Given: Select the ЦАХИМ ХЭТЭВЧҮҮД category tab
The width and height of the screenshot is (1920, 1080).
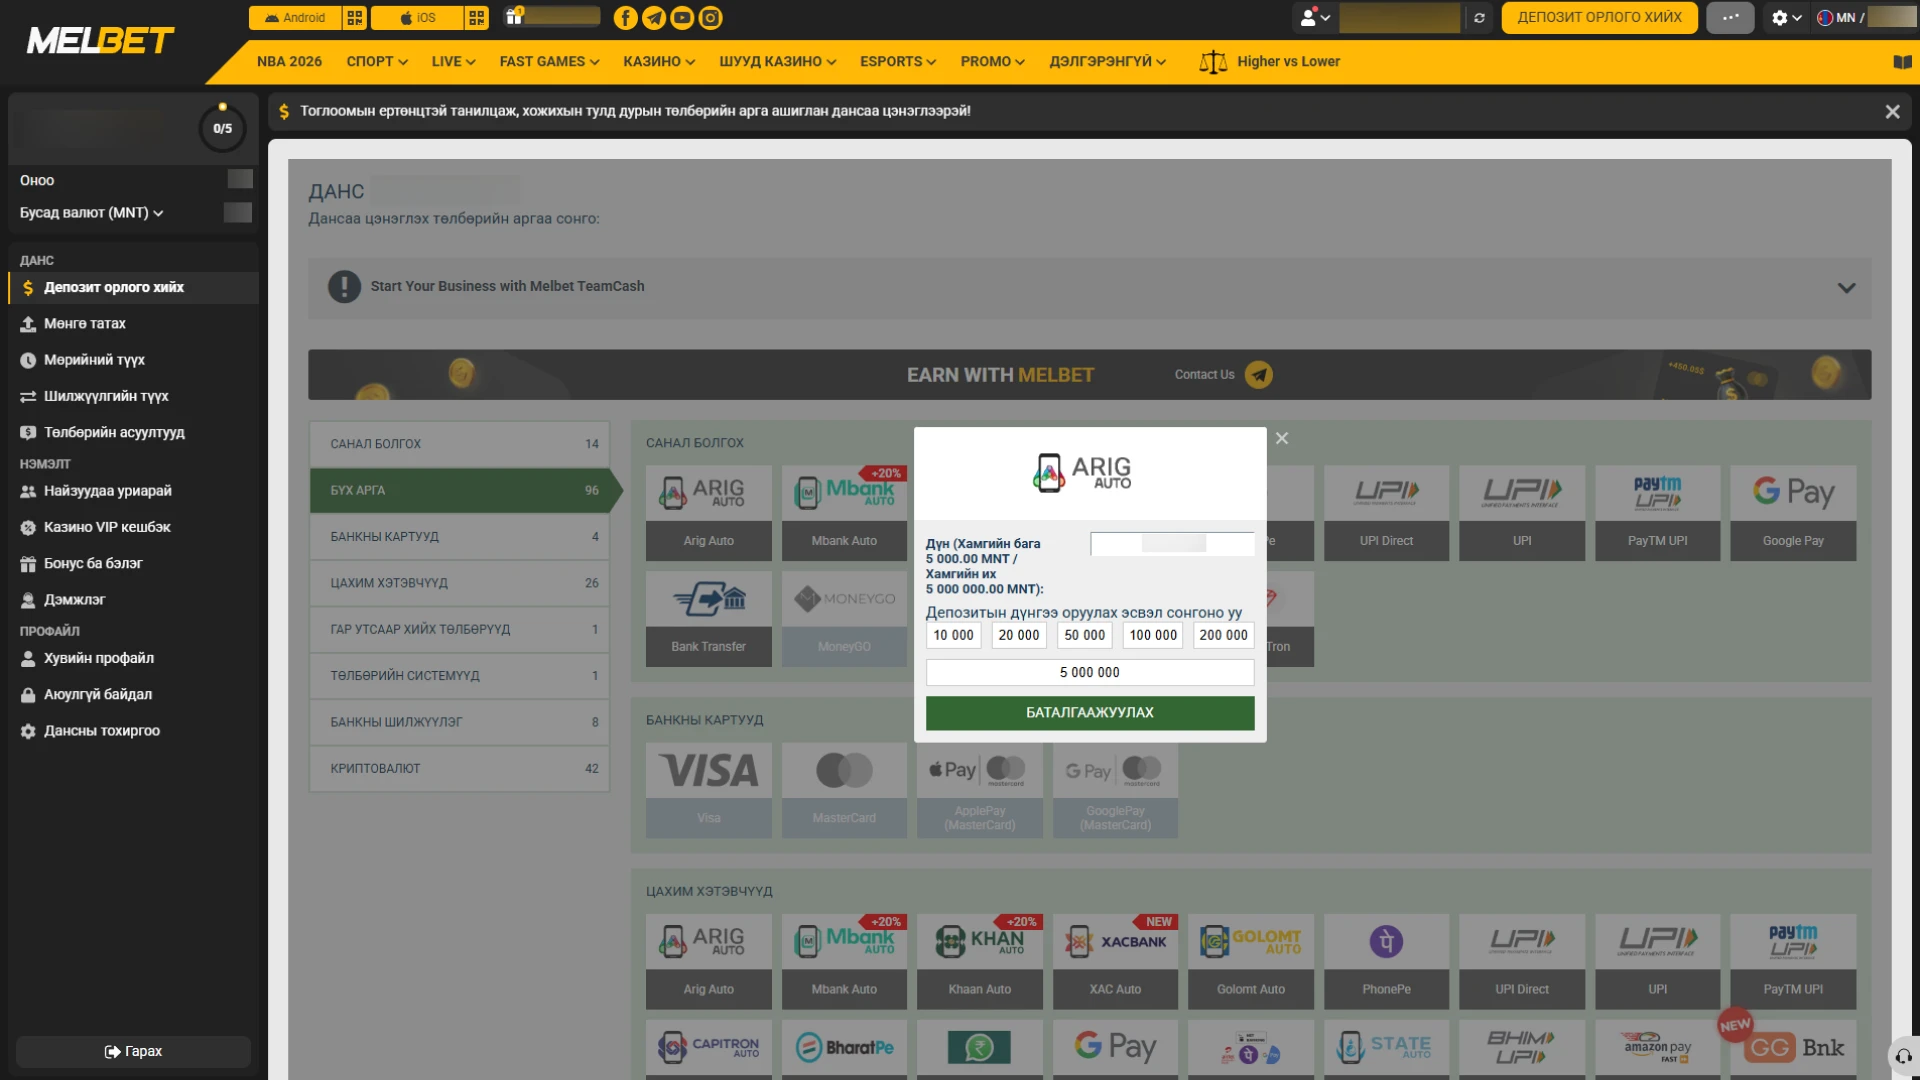Looking at the screenshot, I should point(460,583).
